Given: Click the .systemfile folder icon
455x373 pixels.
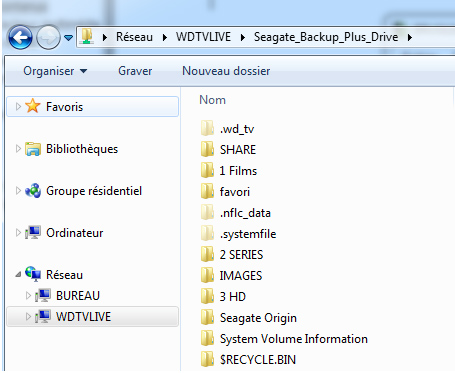Looking at the screenshot, I should pyautogui.click(x=207, y=233).
